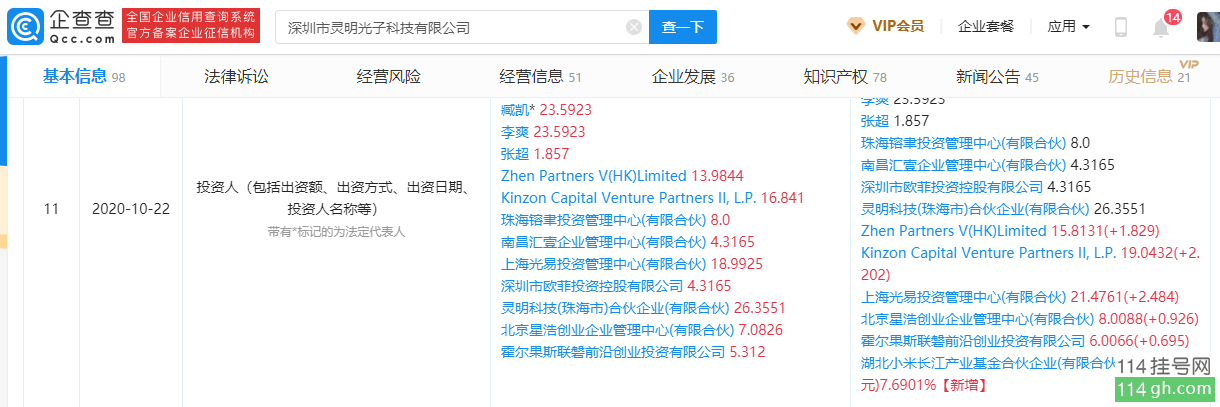The width and height of the screenshot is (1220, 407).
Task: Open 霍尔果斯联磐前沿创业投资 6.0066 link
Action: point(972,340)
